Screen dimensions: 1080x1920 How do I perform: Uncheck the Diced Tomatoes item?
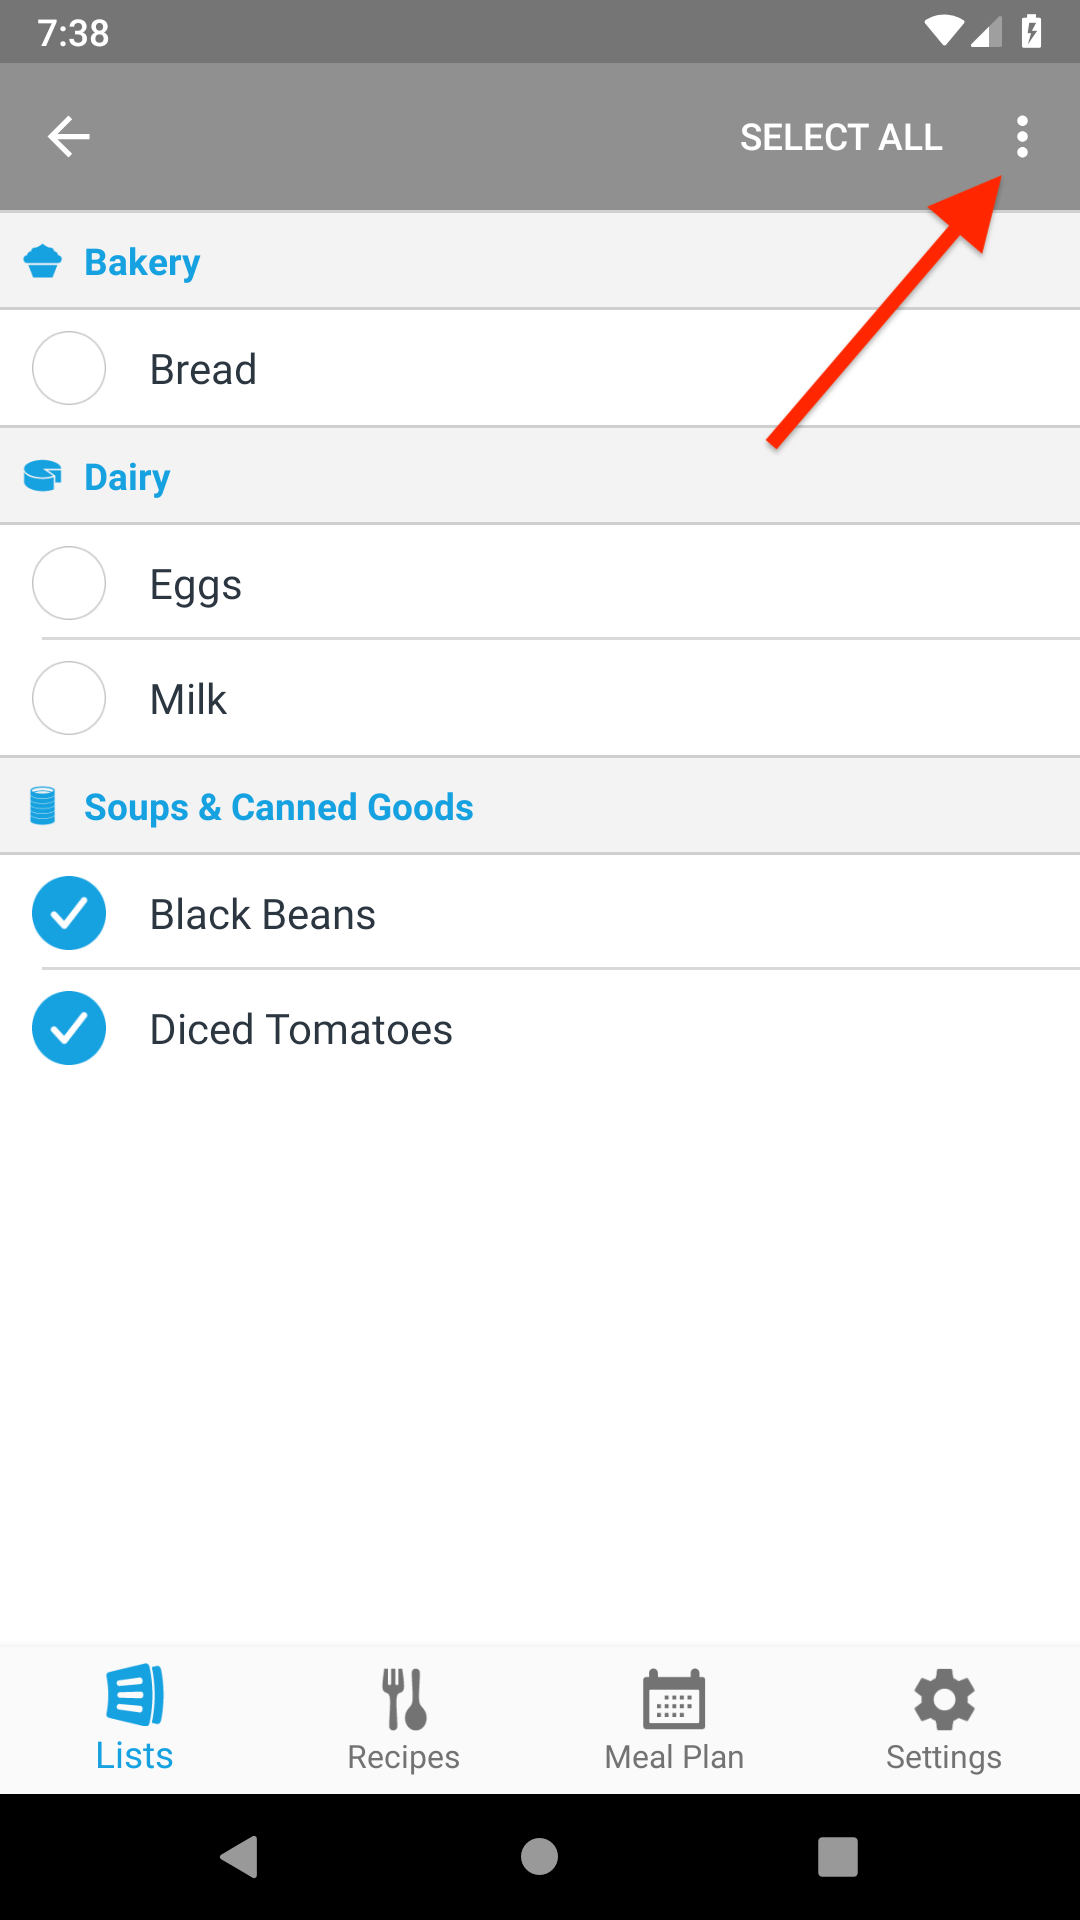pos(68,1028)
